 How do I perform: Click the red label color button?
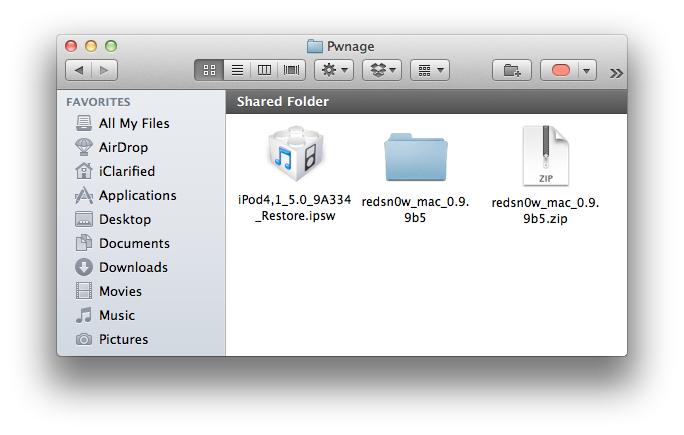[562, 71]
